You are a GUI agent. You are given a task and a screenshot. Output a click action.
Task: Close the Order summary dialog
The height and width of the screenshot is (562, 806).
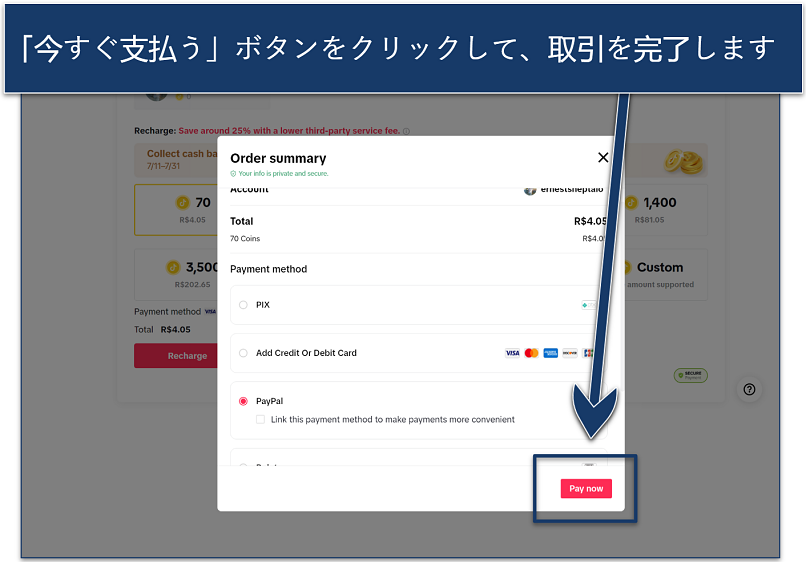pyautogui.click(x=603, y=157)
